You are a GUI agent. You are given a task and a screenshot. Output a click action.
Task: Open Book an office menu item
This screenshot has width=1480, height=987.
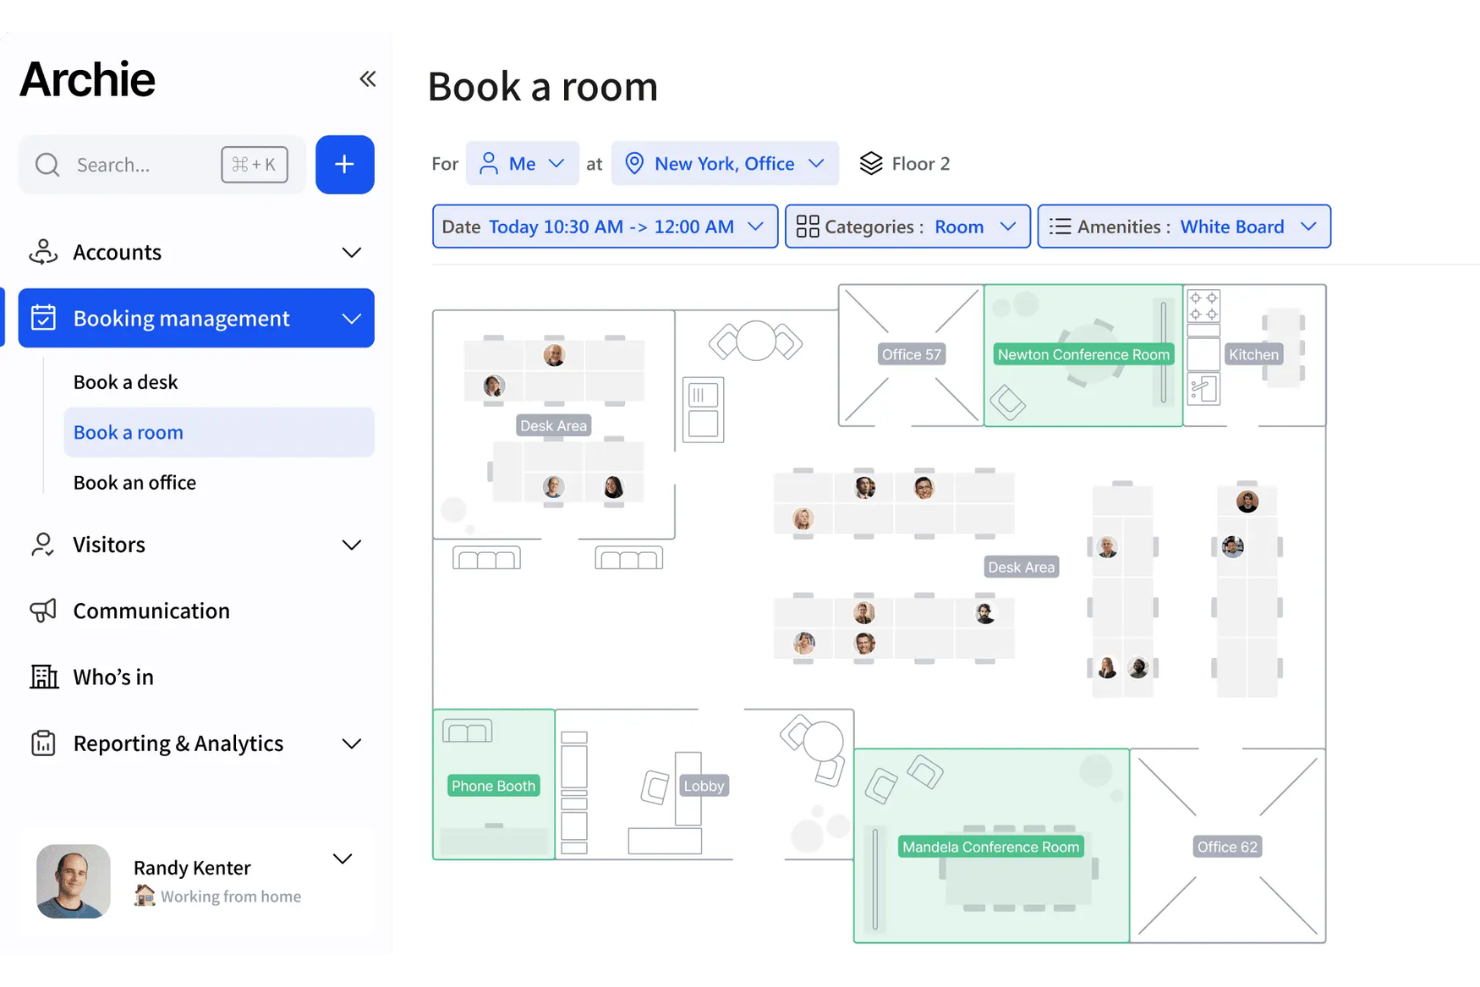coord(135,482)
